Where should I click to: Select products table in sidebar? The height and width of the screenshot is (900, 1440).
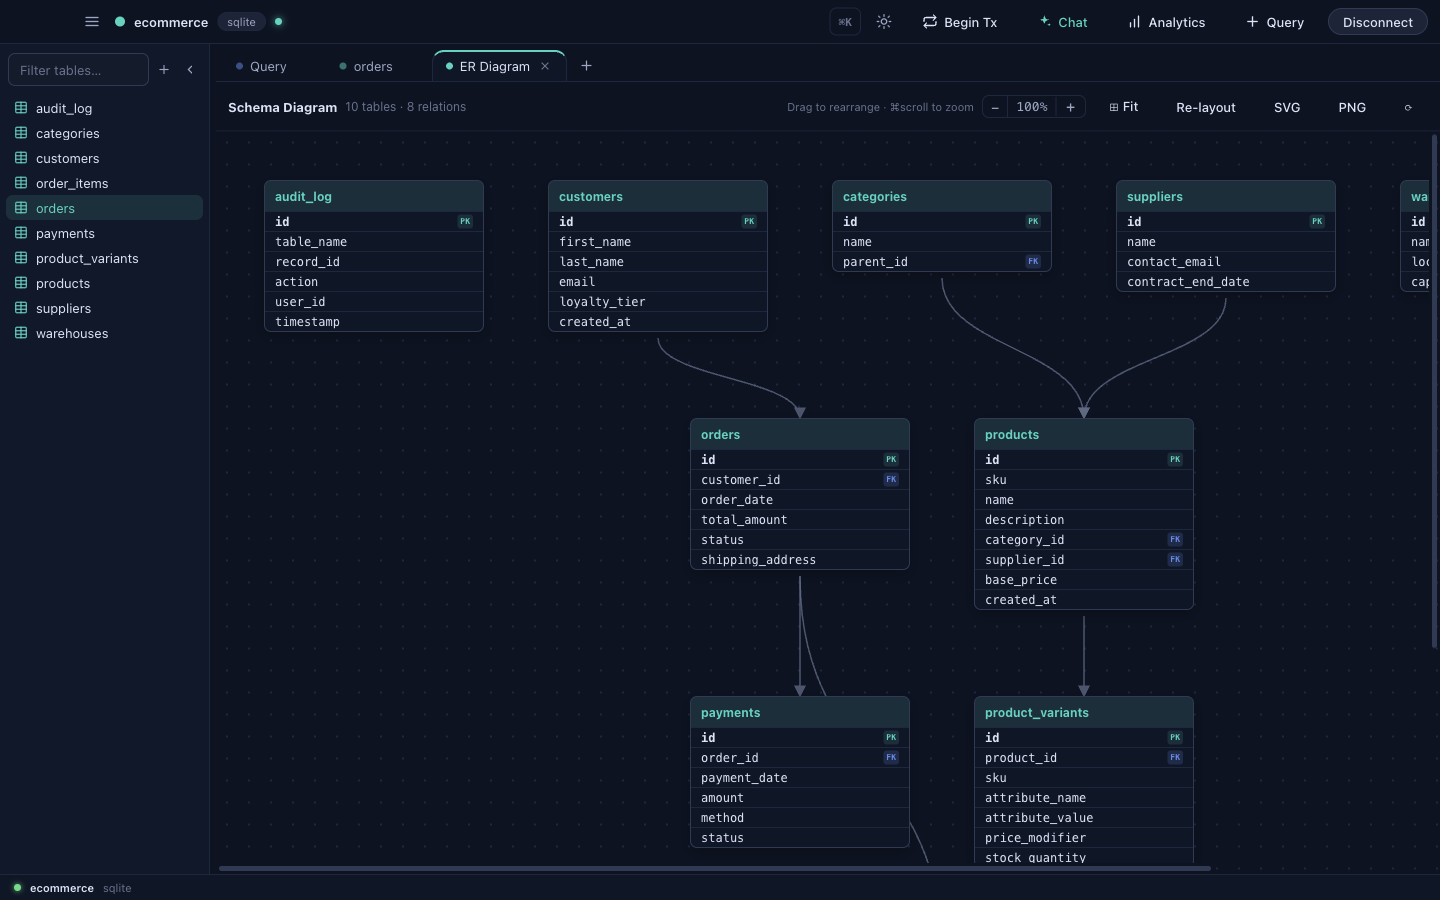(105, 283)
